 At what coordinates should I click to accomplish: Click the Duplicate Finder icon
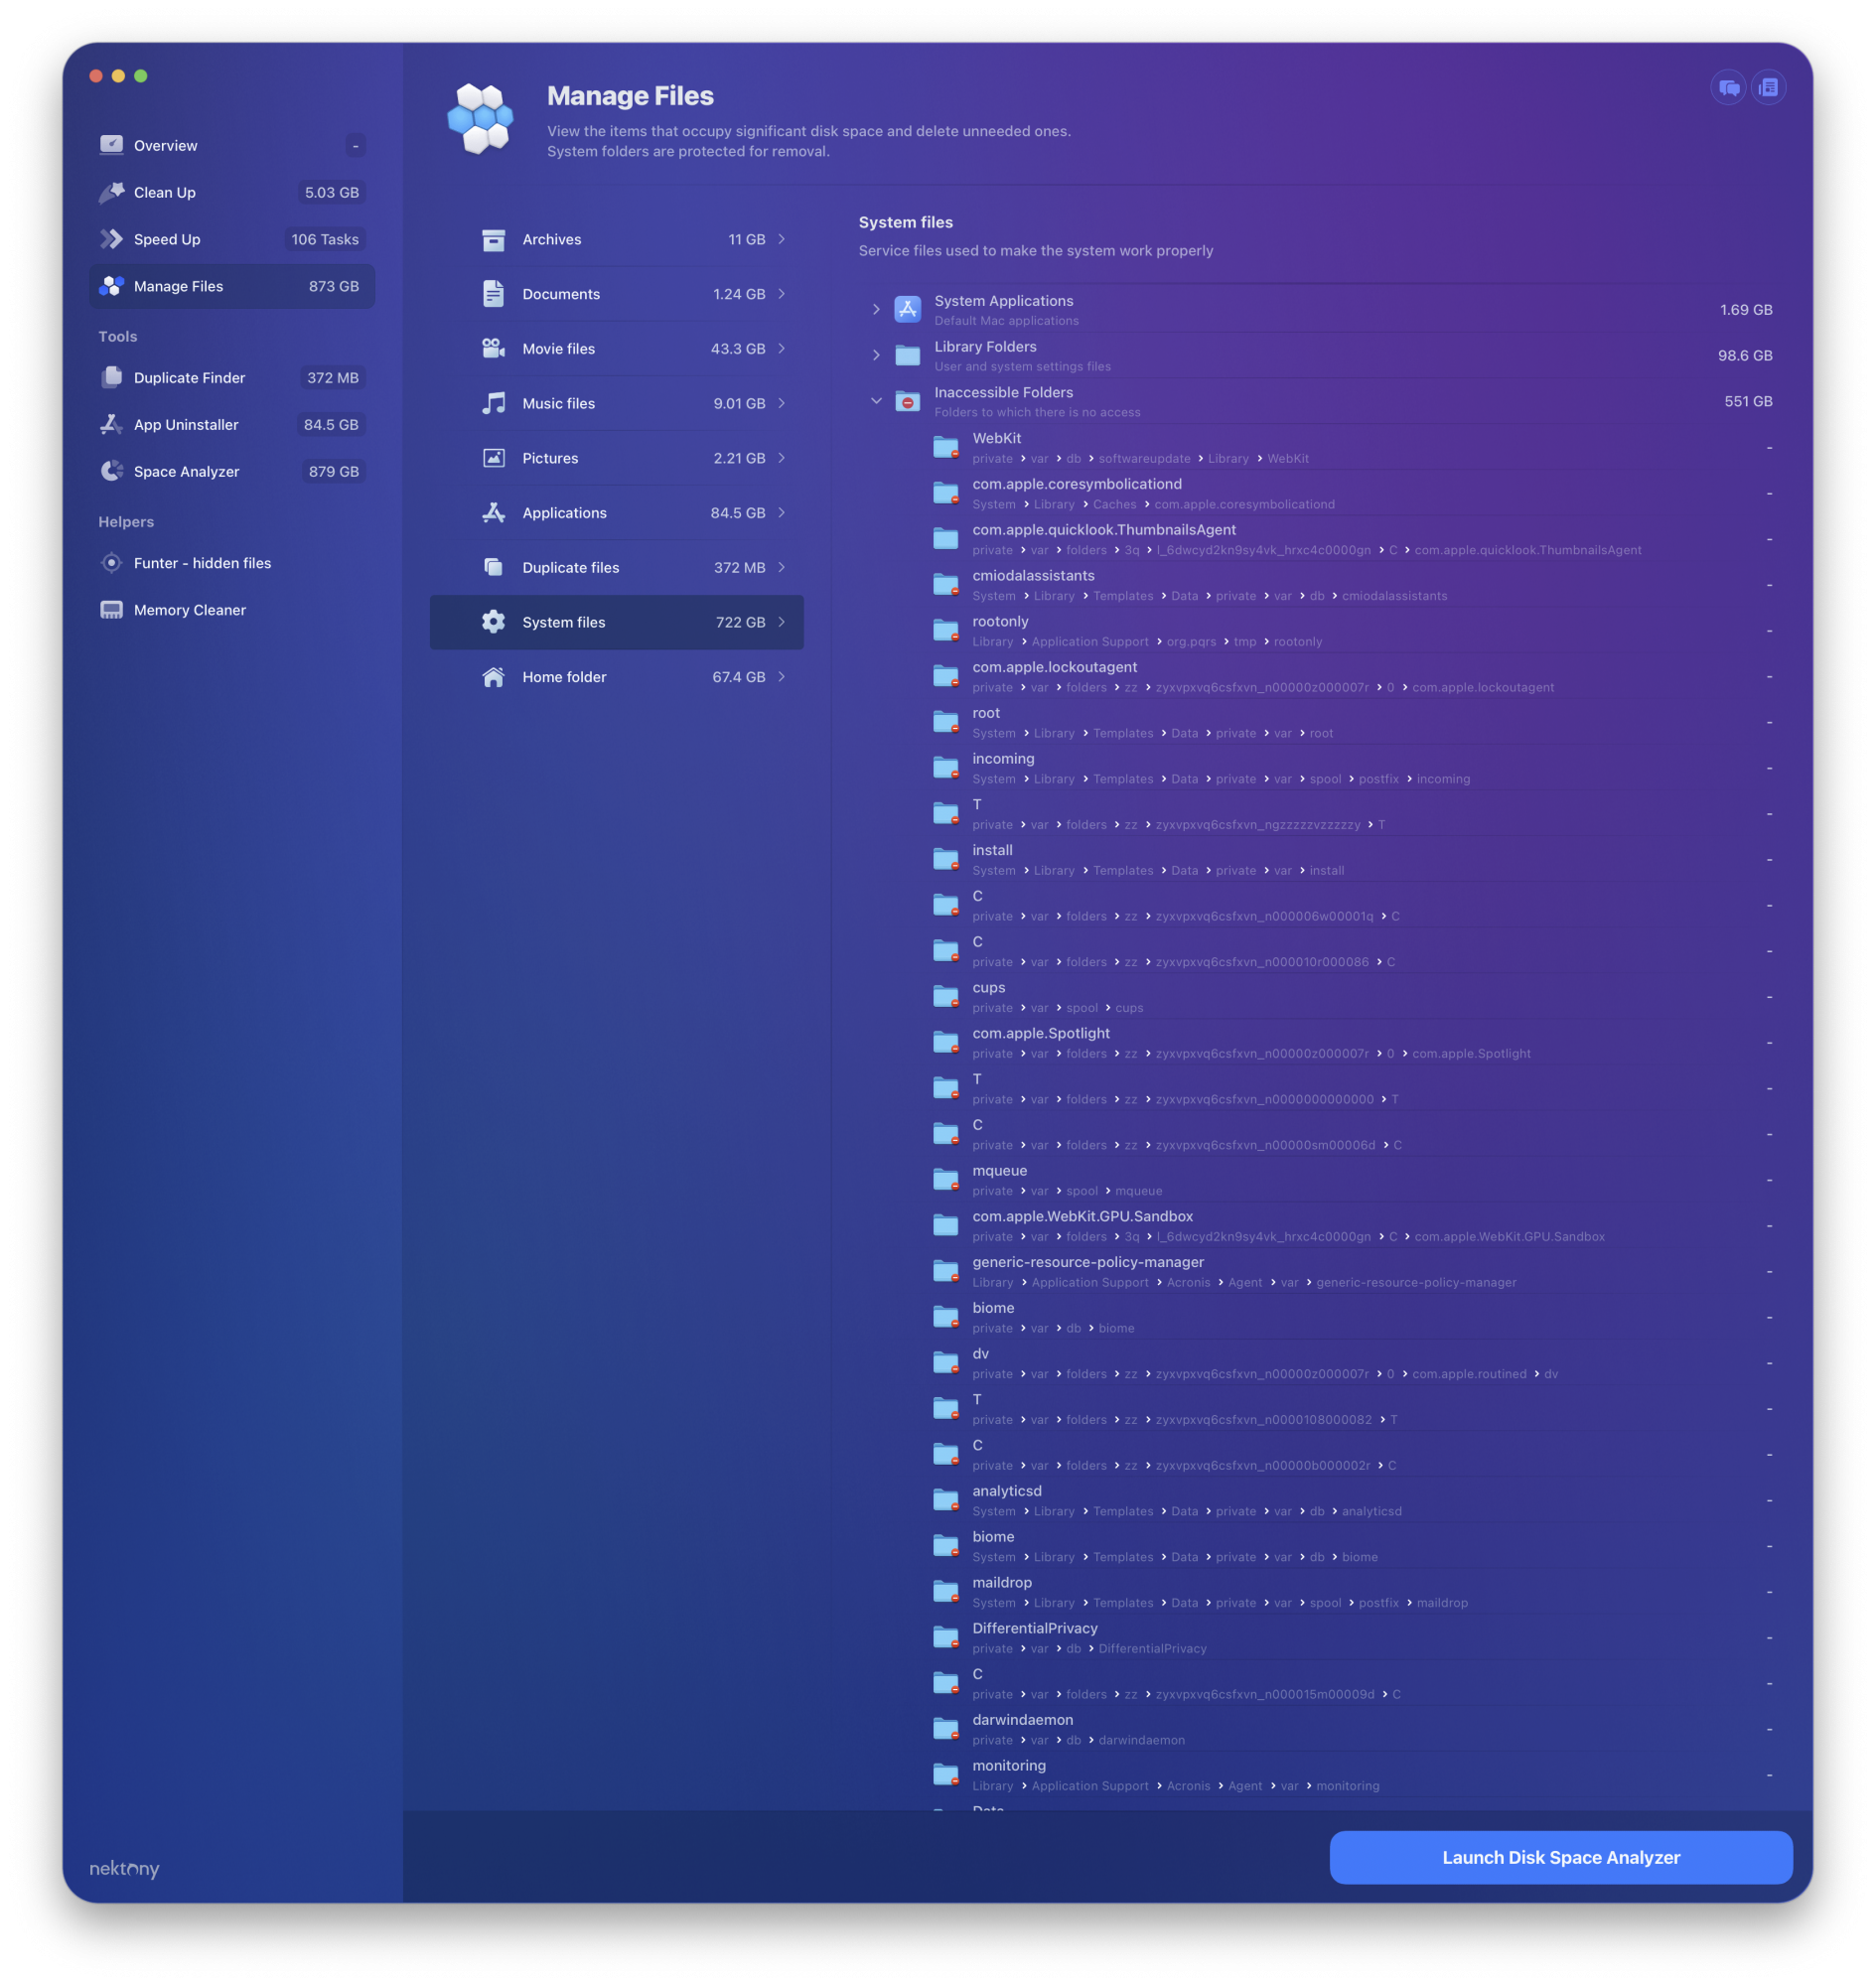tap(111, 378)
